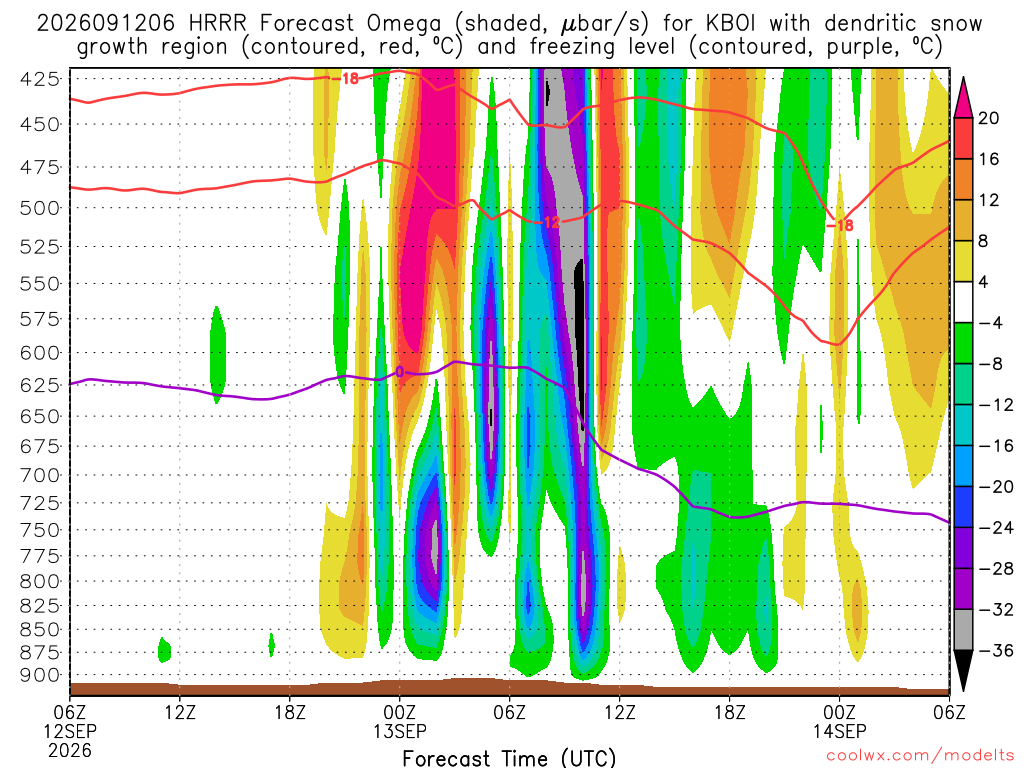Click the Forecast Time (UTC) axis title
Image resolution: width=1024 pixels, height=768 pixels.
[x=509, y=758]
